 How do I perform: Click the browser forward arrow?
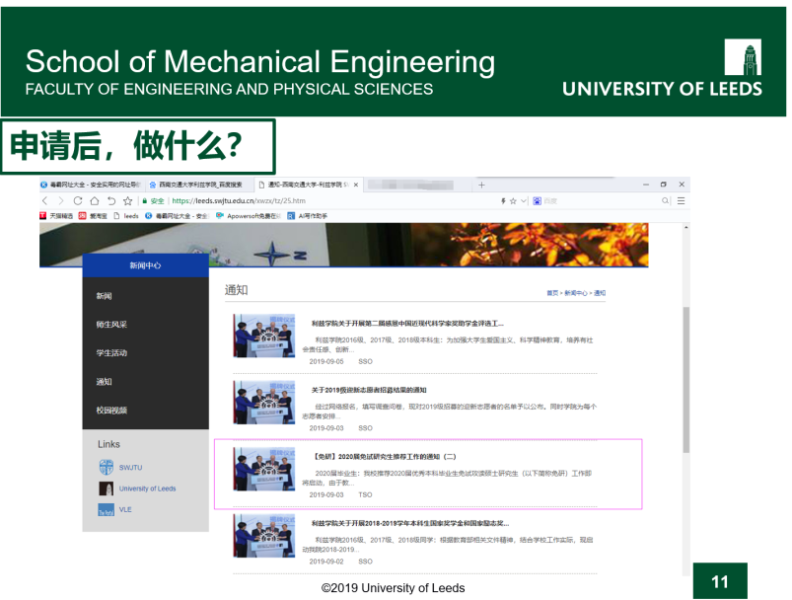pyautogui.click(x=61, y=201)
